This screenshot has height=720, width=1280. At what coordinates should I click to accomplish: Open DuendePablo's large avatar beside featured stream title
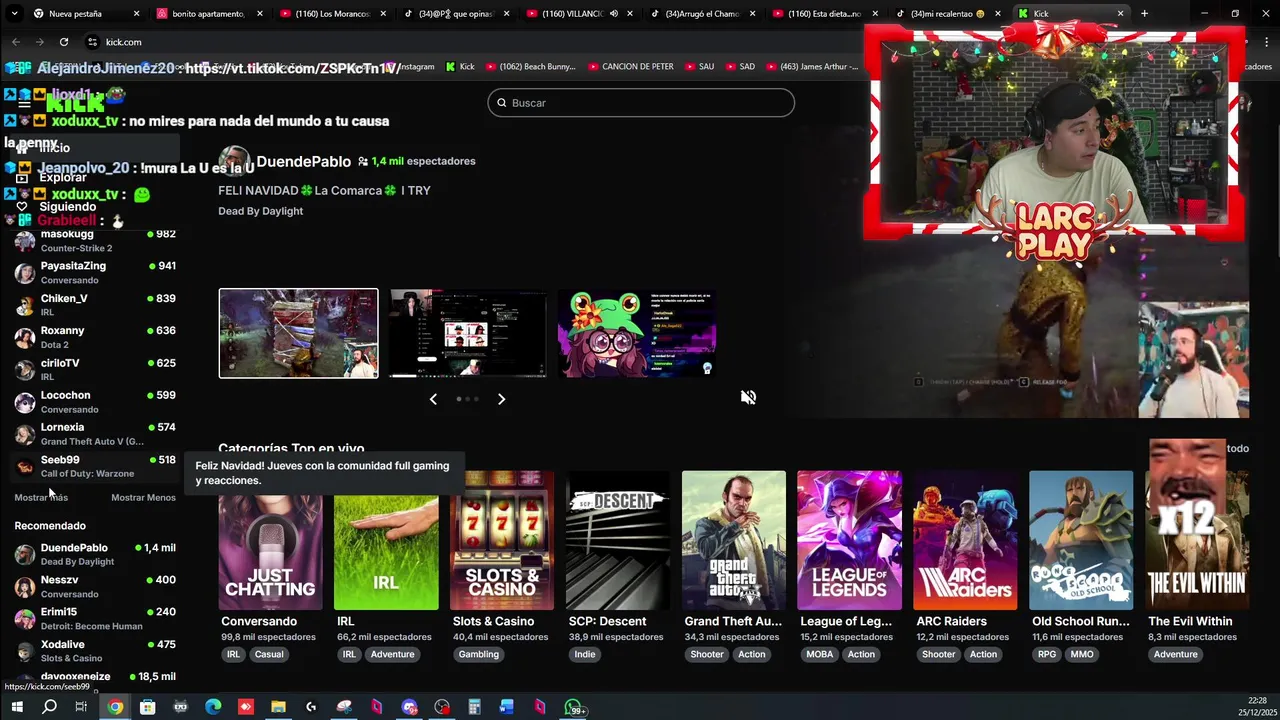coord(235,162)
